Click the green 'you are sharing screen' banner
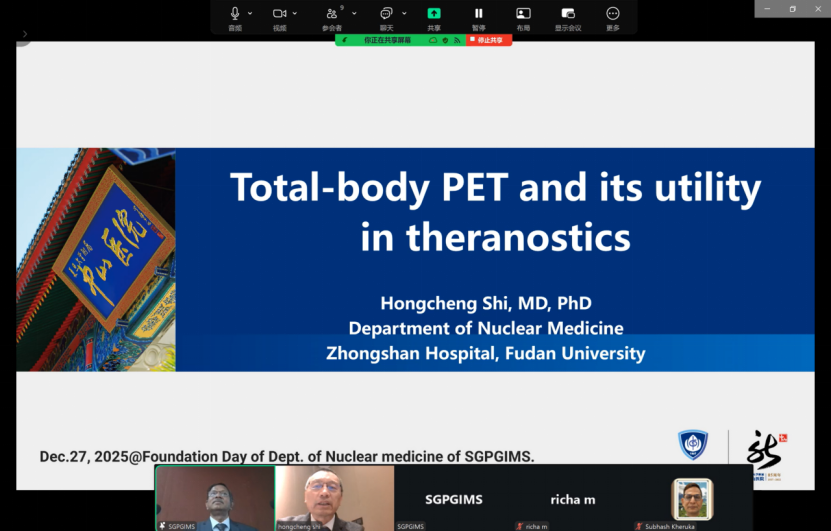831x531 pixels. click(x=386, y=40)
